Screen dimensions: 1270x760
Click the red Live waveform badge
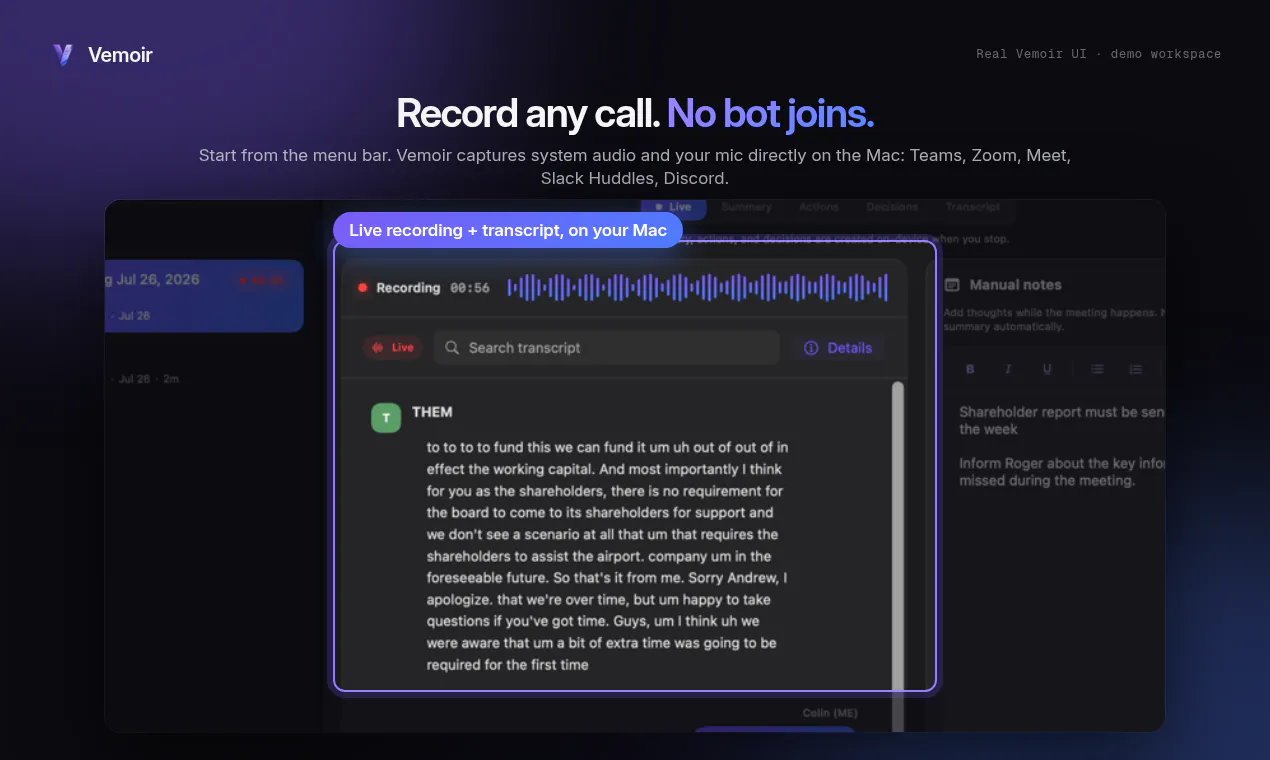pos(393,348)
